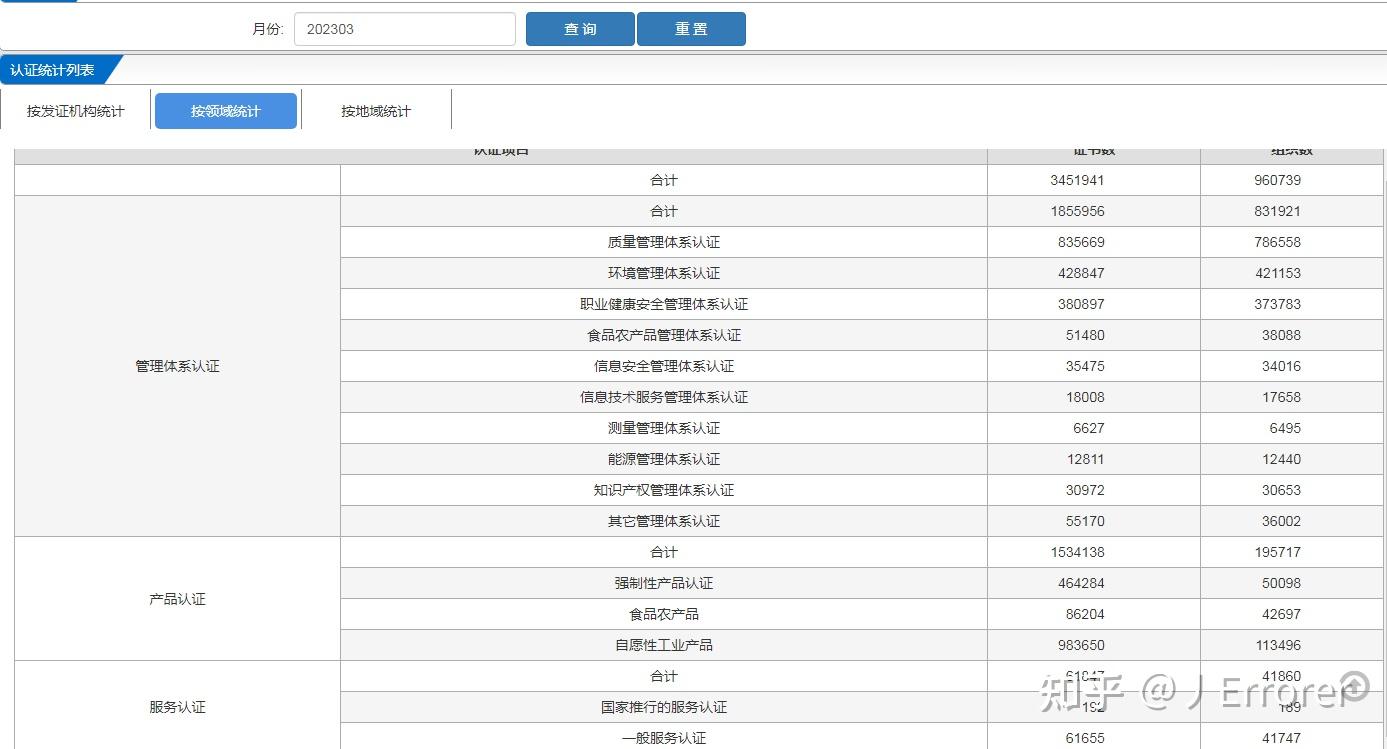Click the scroll-to-top arrow icon
The image size is (1387, 749).
click(x=1355, y=685)
